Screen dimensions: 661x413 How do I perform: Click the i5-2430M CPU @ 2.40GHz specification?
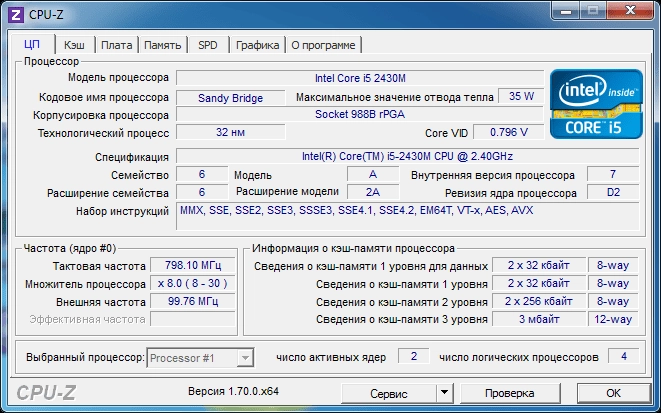(407, 156)
